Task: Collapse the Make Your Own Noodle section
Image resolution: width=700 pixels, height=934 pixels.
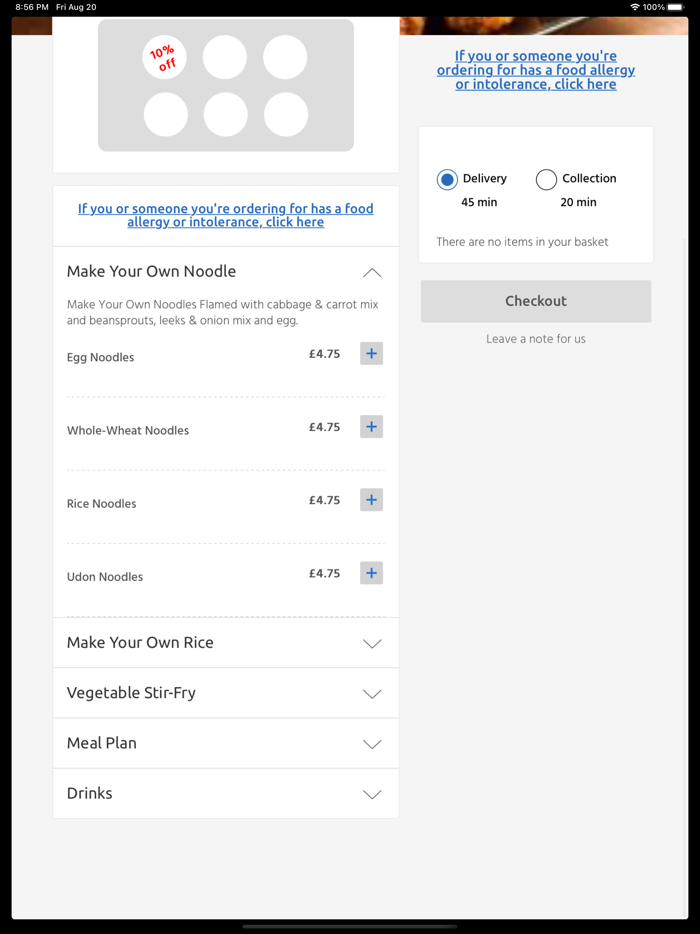Action: click(372, 272)
